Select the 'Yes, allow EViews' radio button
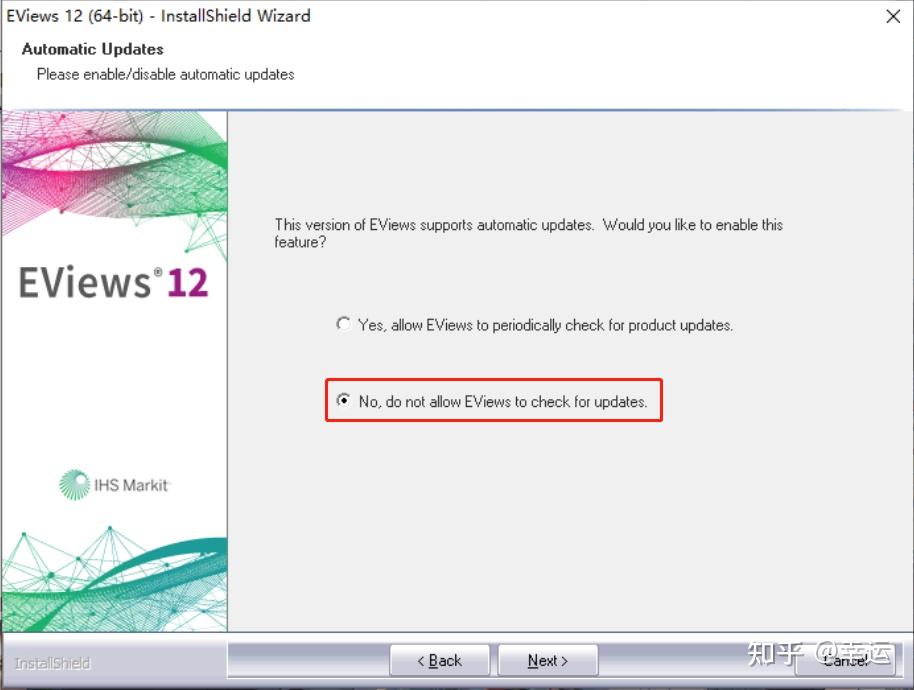The height and width of the screenshot is (690, 914). point(343,323)
